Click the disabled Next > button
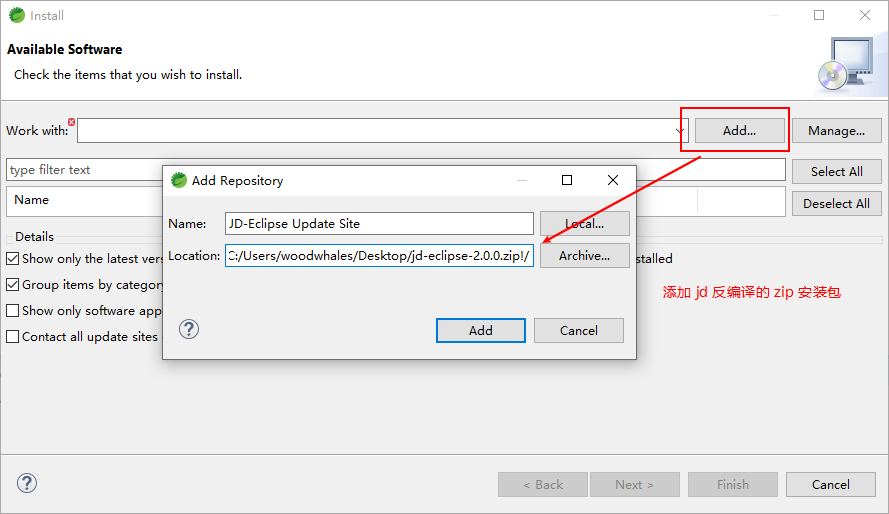Viewport: 889px width, 514px height. (634, 485)
